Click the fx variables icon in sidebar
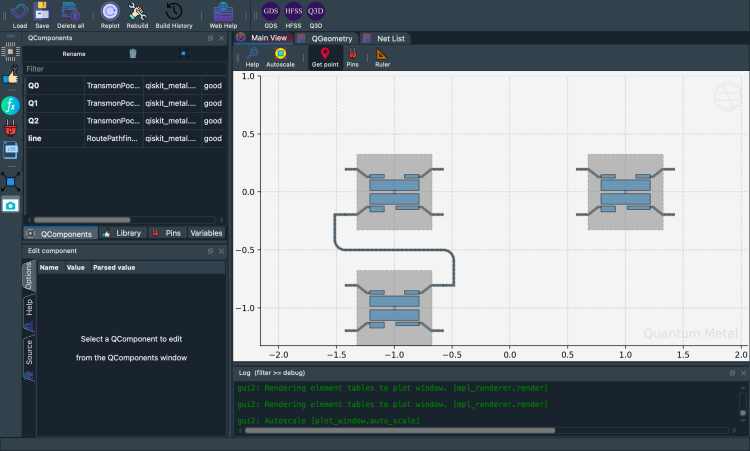 11,105
